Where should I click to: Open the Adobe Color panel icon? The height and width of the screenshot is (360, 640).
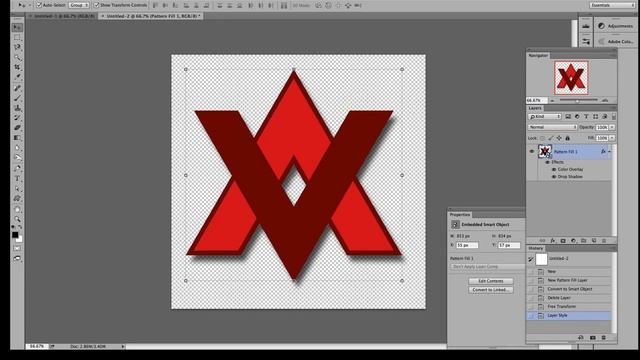[x=601, y=41]
